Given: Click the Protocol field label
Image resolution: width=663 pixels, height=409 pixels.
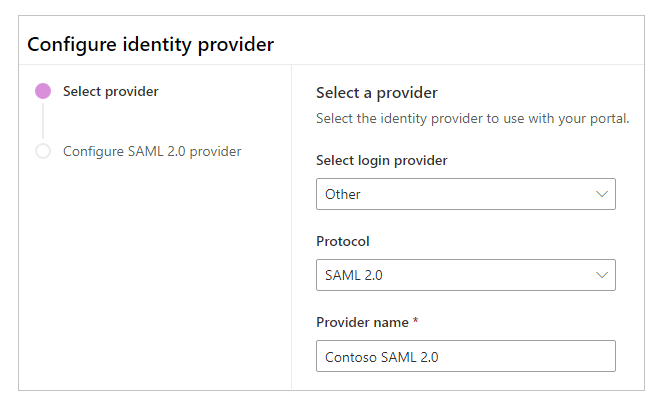Looking at the screenshot, I should pos(343,241).
